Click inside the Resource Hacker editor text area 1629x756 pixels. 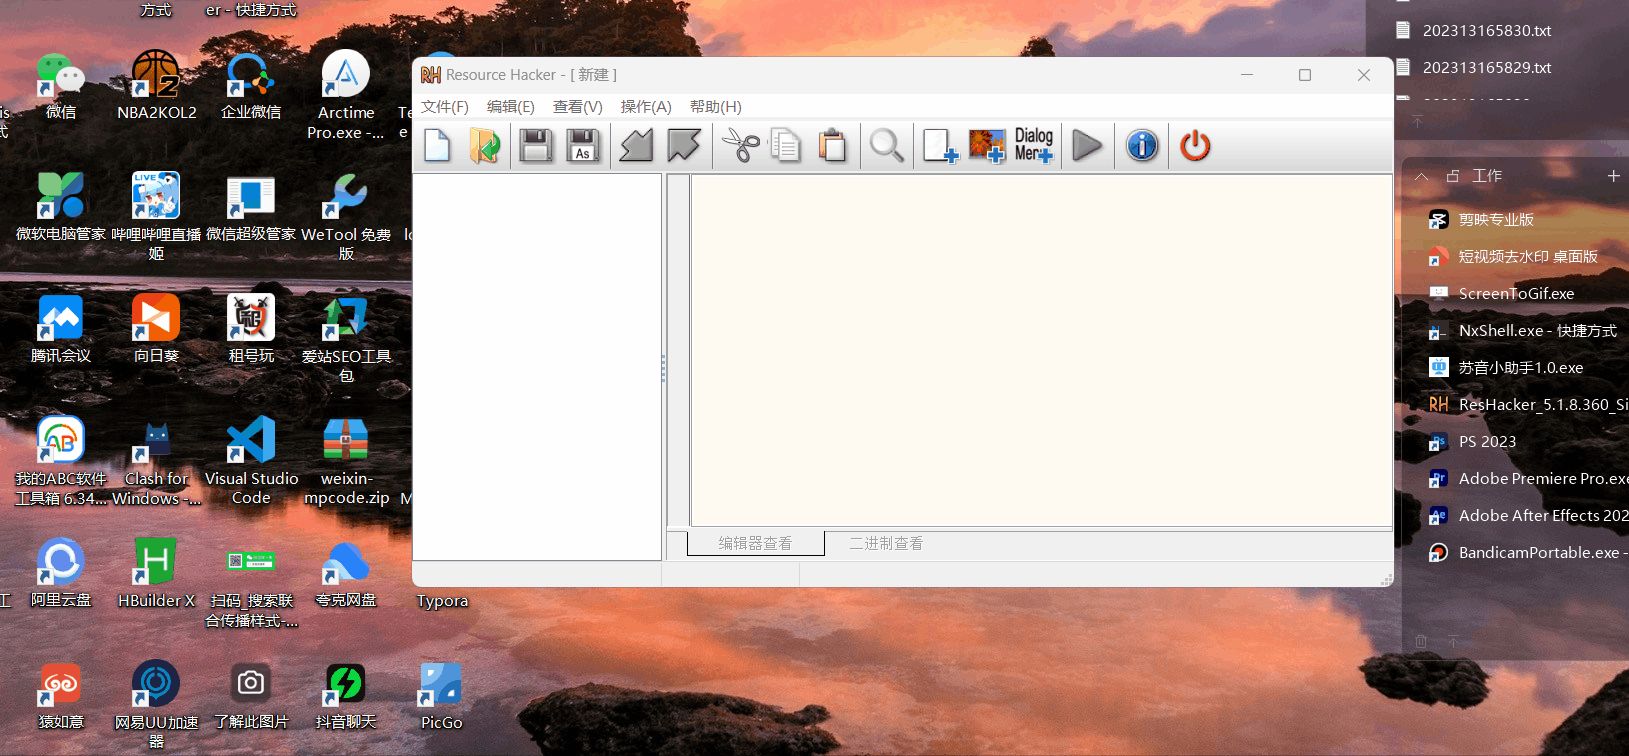point(1041,350)
